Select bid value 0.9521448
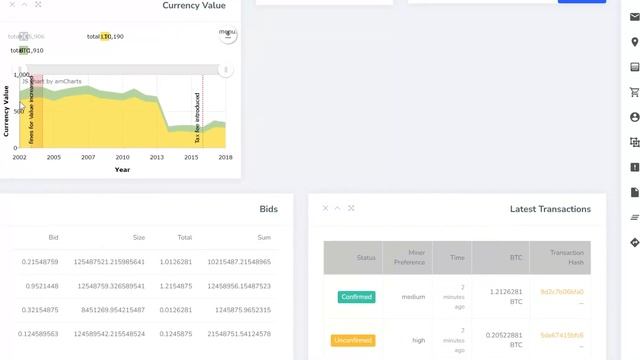This screenshot has height=360, width=640. tap(42, 286)
